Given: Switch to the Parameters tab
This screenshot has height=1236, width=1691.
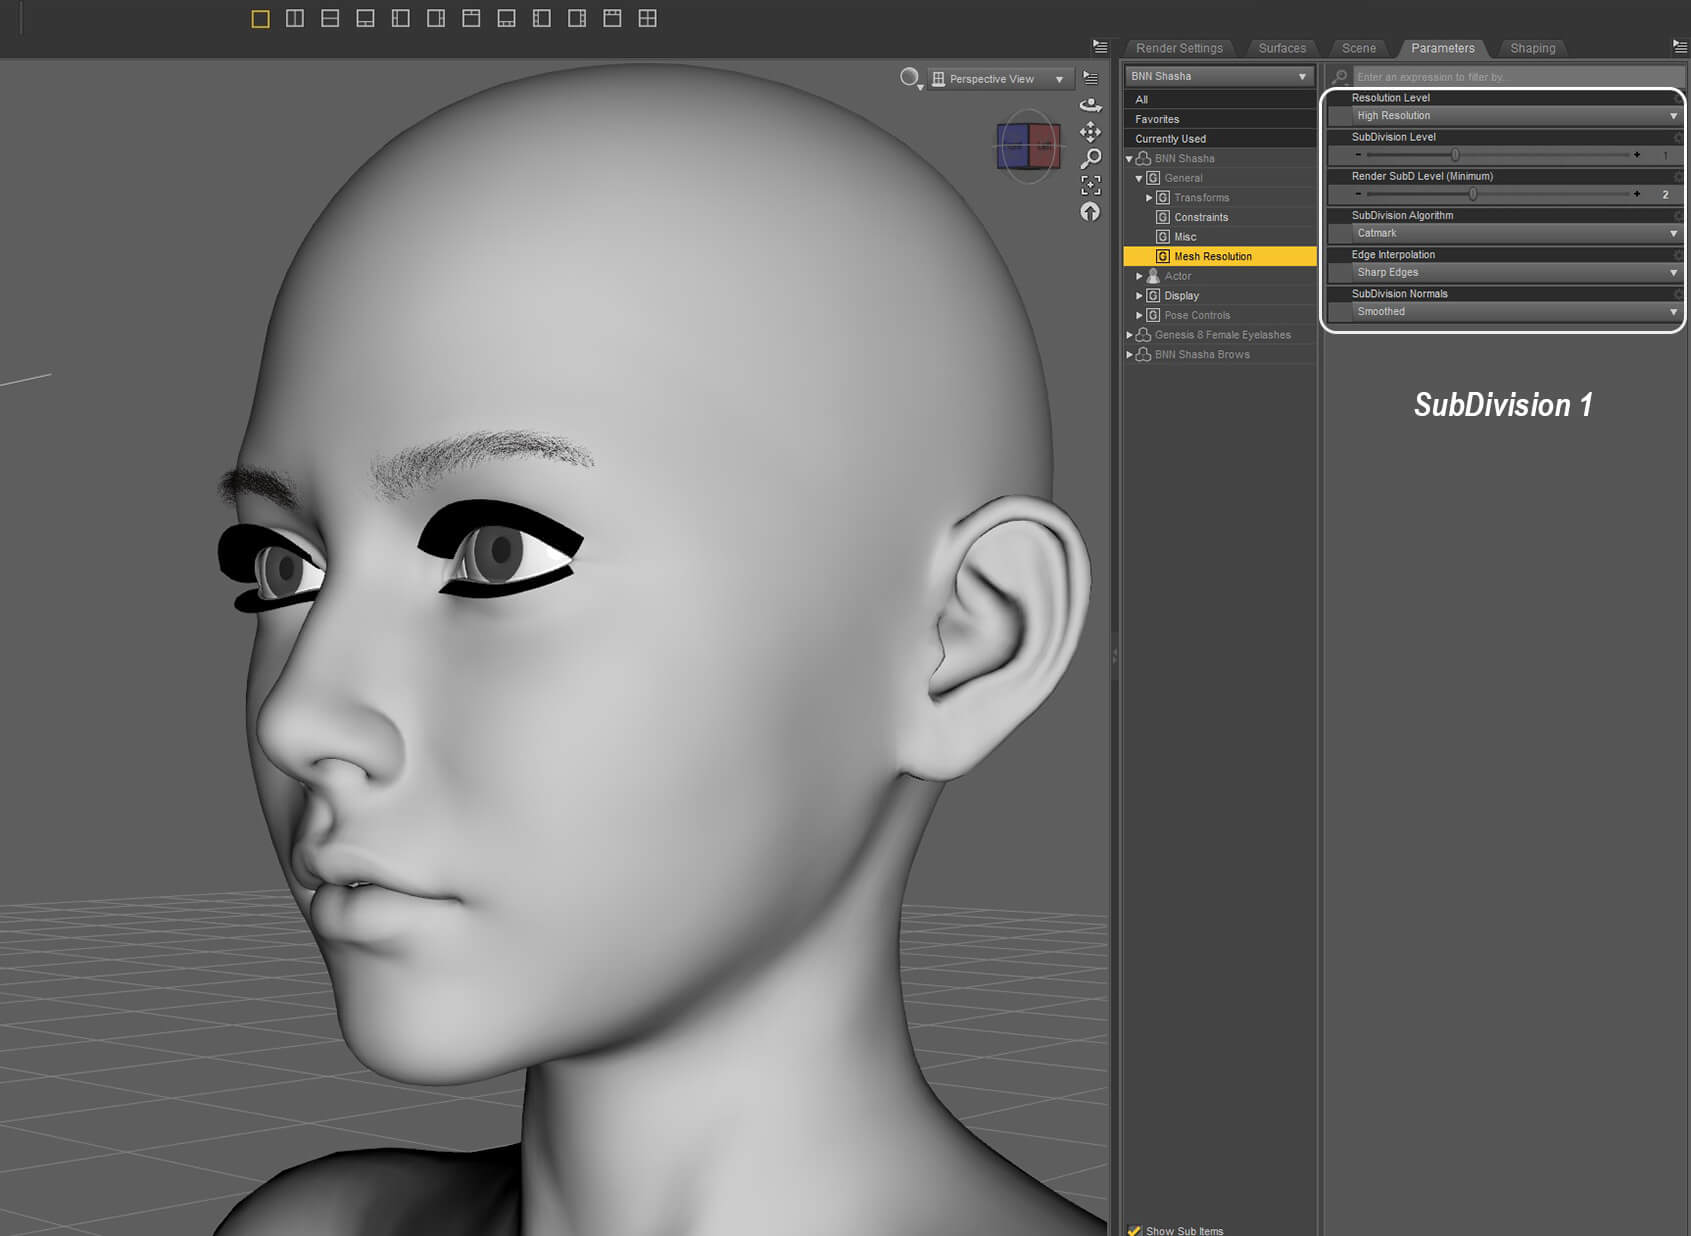Looking at the screenshot, I should (x=1442, y=48).
